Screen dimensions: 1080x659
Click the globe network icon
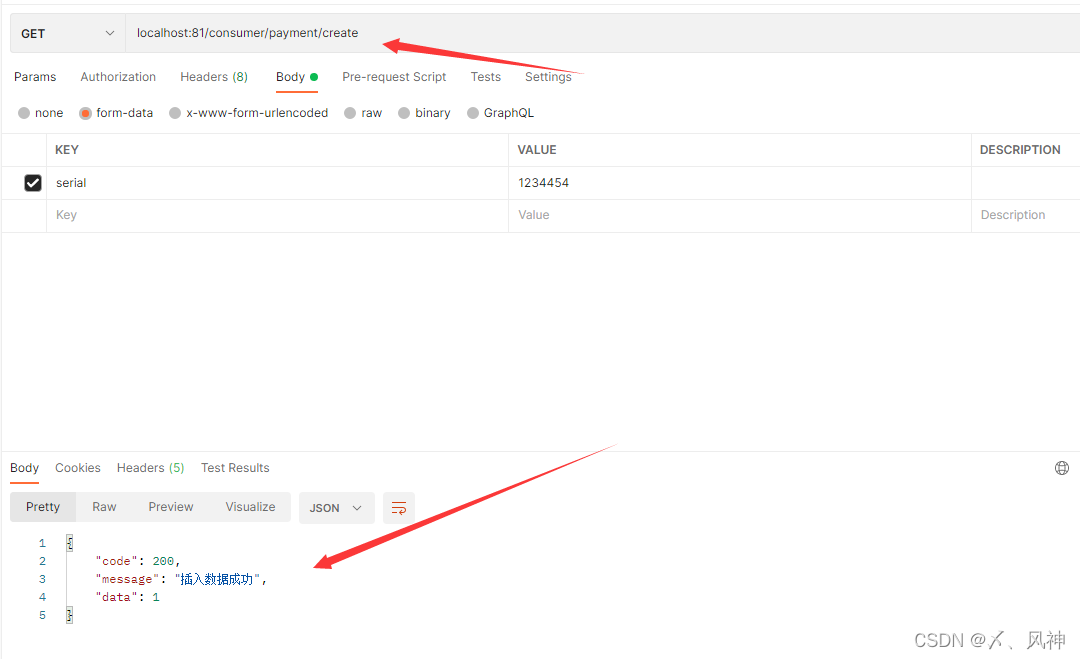coord(1061,468)
